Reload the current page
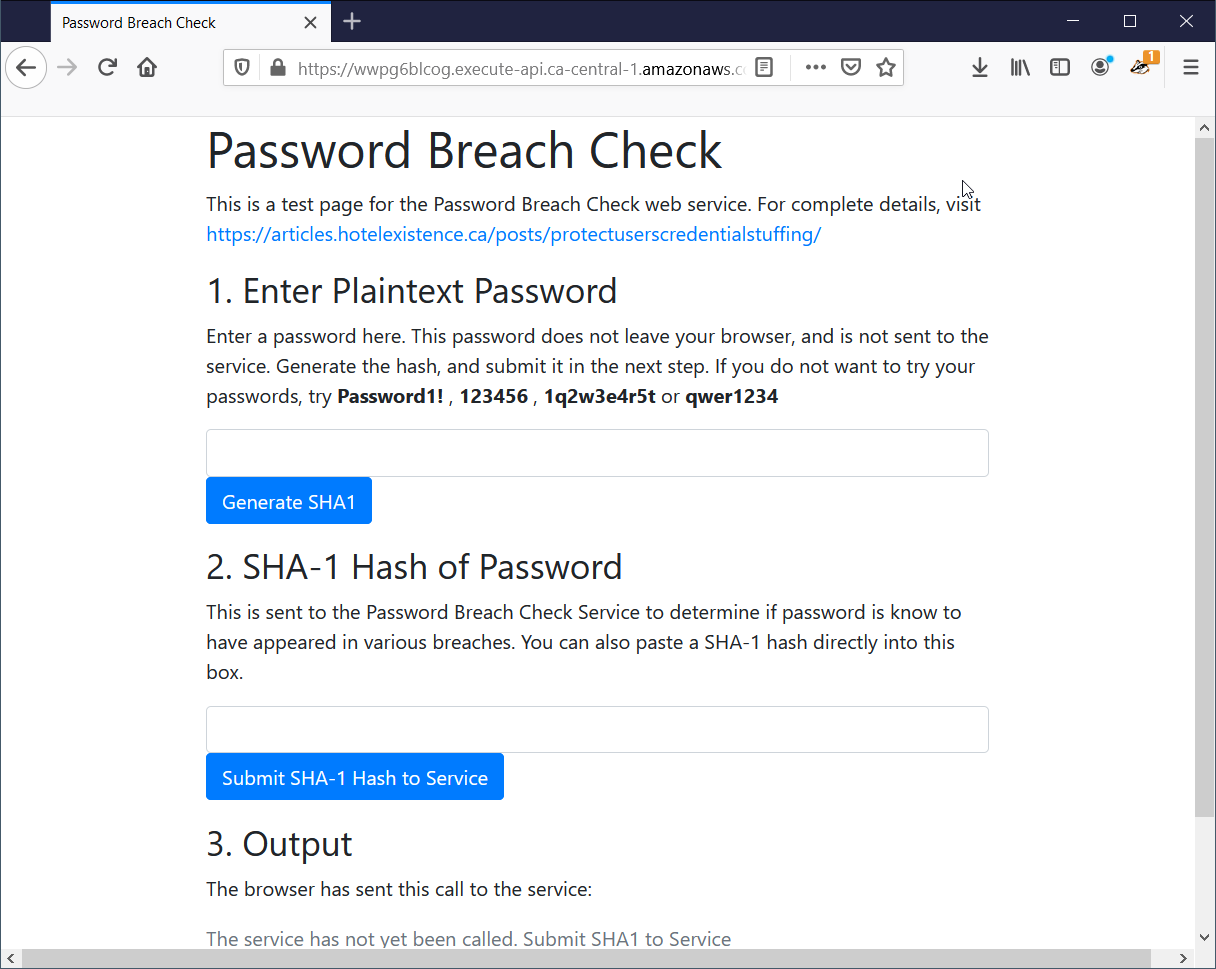 point(107,68)
